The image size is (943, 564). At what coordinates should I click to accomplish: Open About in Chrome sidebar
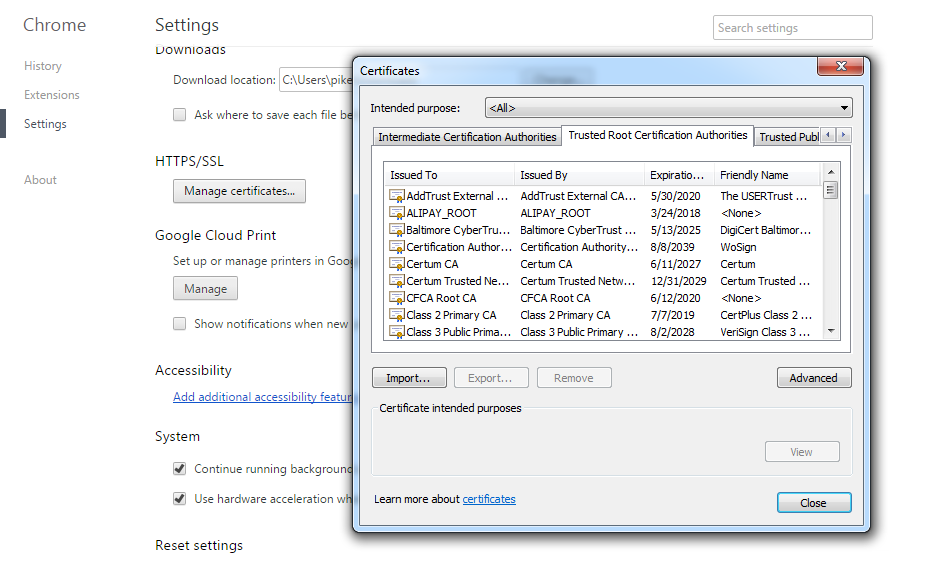(40, 180)
